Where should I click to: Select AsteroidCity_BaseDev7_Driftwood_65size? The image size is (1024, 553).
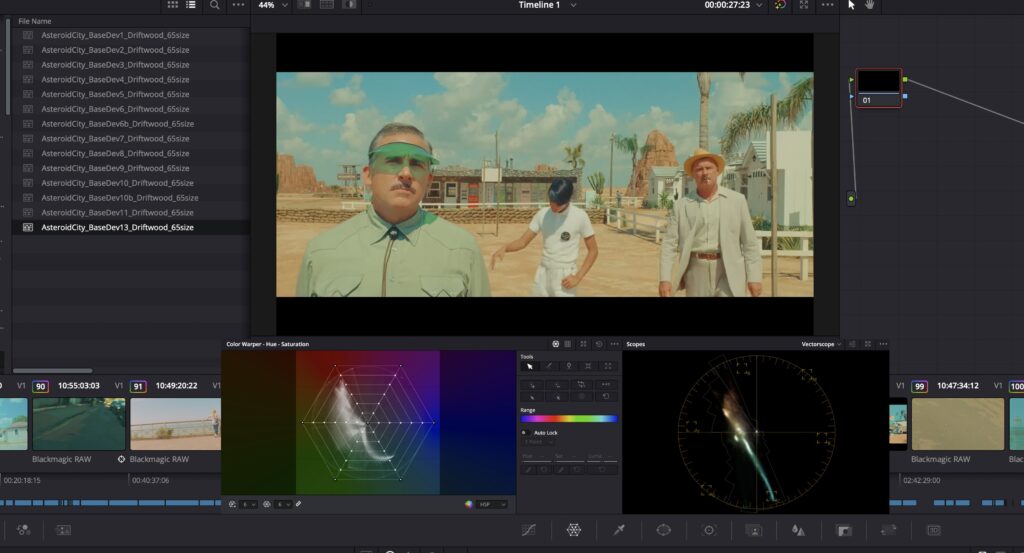tap(115, 138)
